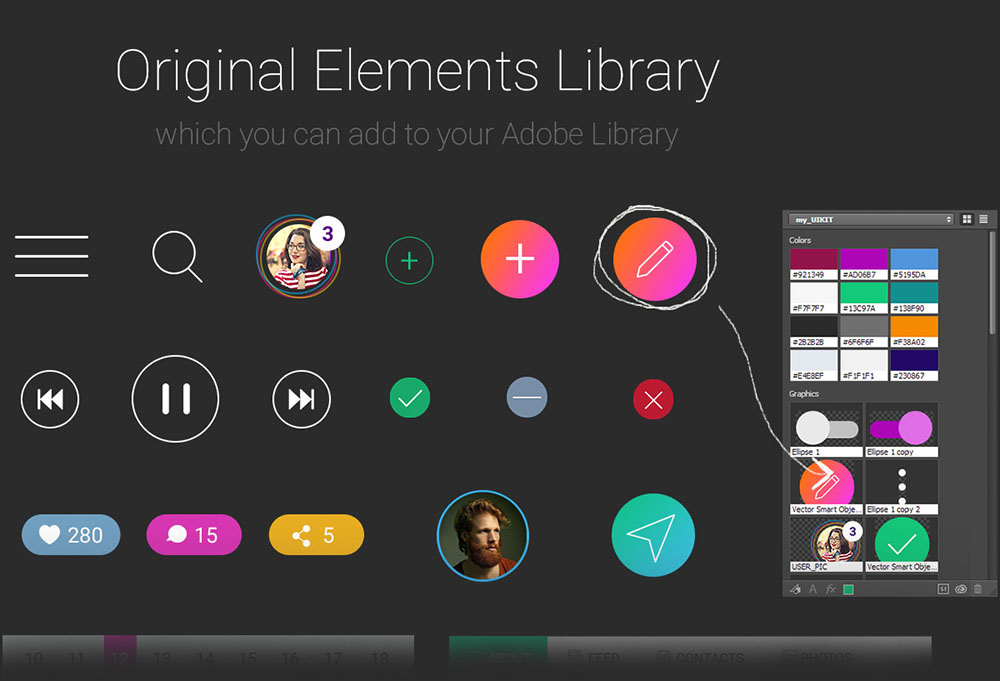Select the highlighted date 12 in calendar strip
The image size is (1000, 681).
coord(120,657)
